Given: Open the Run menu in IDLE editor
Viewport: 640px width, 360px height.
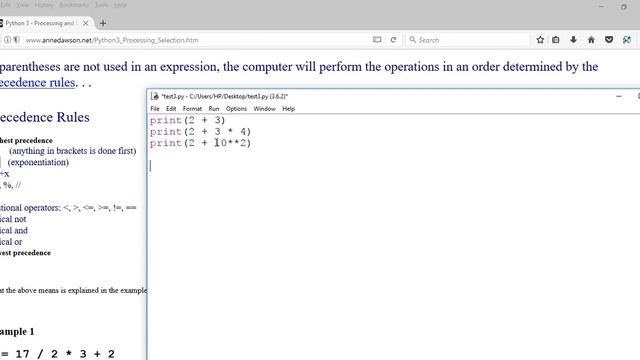Looking at the screenshot, I should click(214, 109).
